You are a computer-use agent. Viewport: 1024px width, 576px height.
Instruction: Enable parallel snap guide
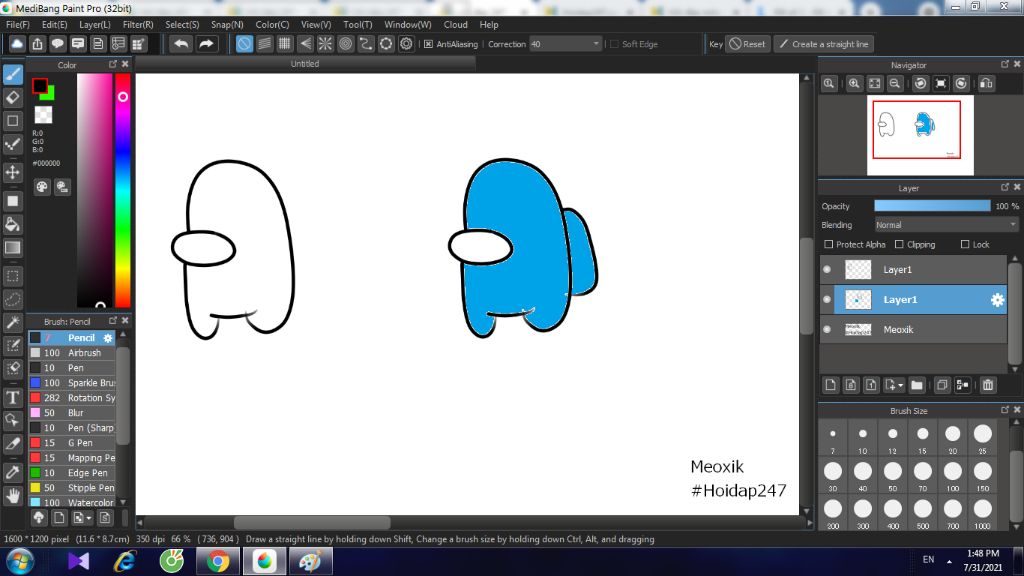tap(264, 44)
